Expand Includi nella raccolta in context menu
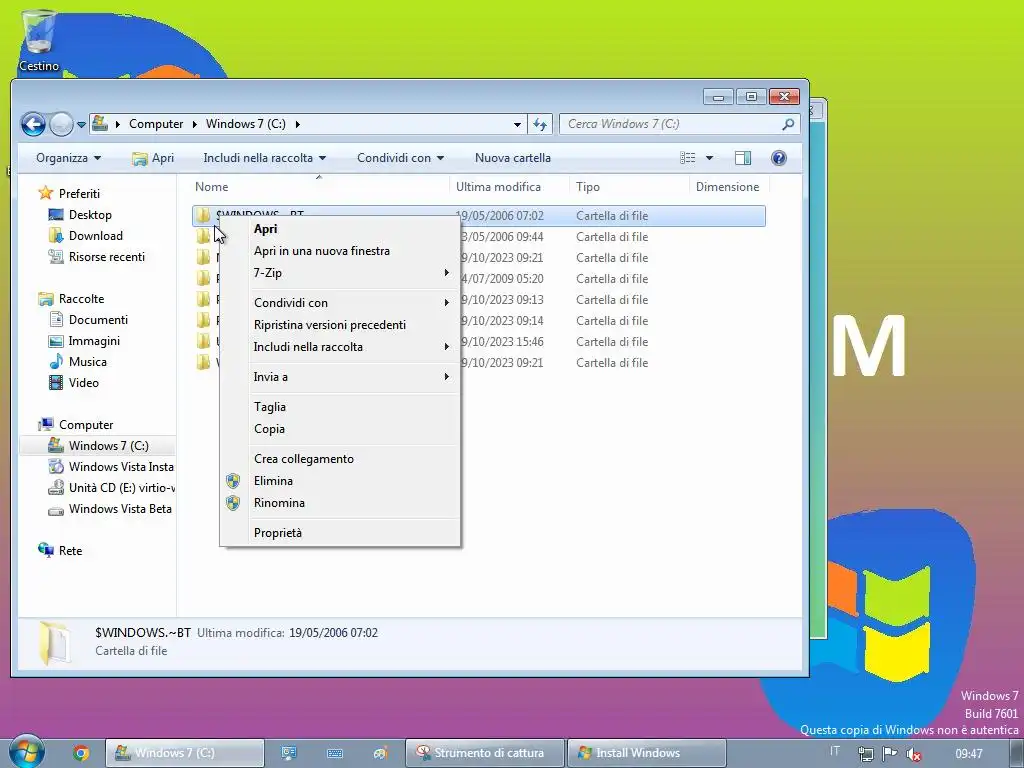The image size is (1024, 768). coord(340,347)
